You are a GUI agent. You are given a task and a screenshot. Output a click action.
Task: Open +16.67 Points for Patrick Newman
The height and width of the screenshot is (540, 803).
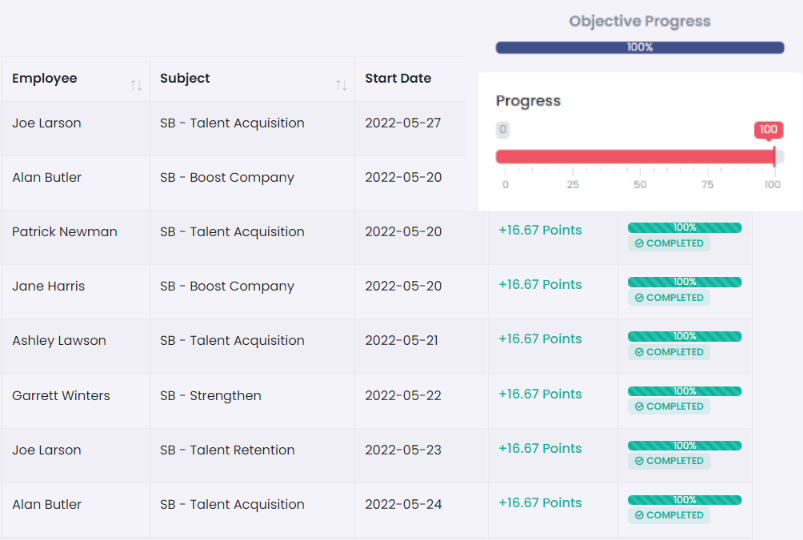(540, 230)
